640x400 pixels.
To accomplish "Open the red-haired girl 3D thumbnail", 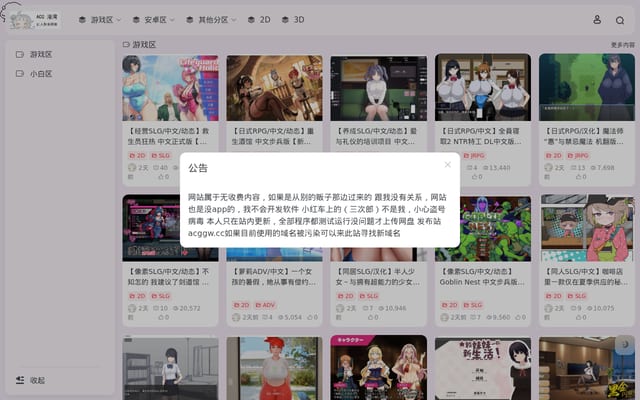I will click(x=274, y=368).
